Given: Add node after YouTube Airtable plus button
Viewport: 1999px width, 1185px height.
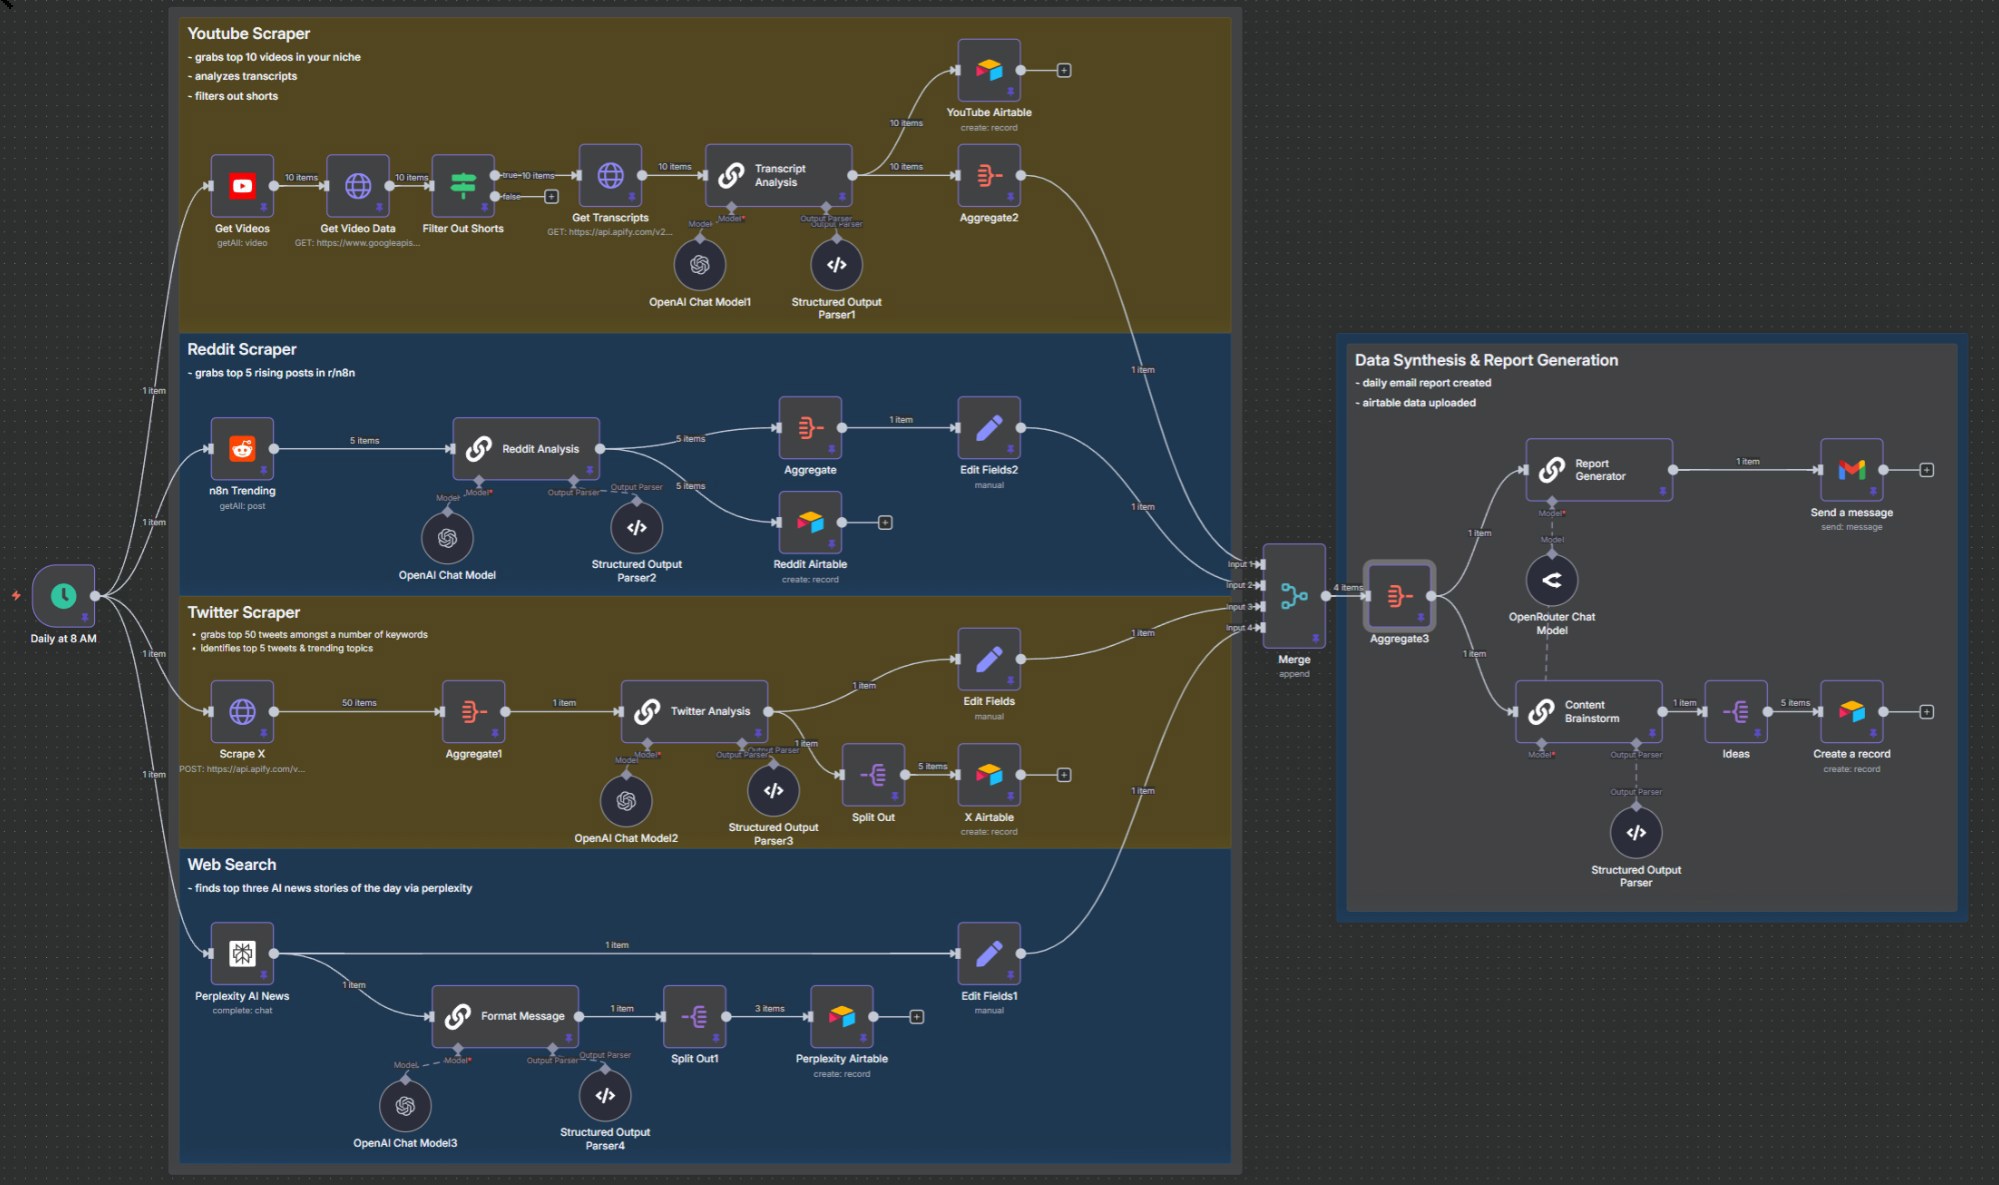Looking at the screenshot, I should coord(1064,70).
